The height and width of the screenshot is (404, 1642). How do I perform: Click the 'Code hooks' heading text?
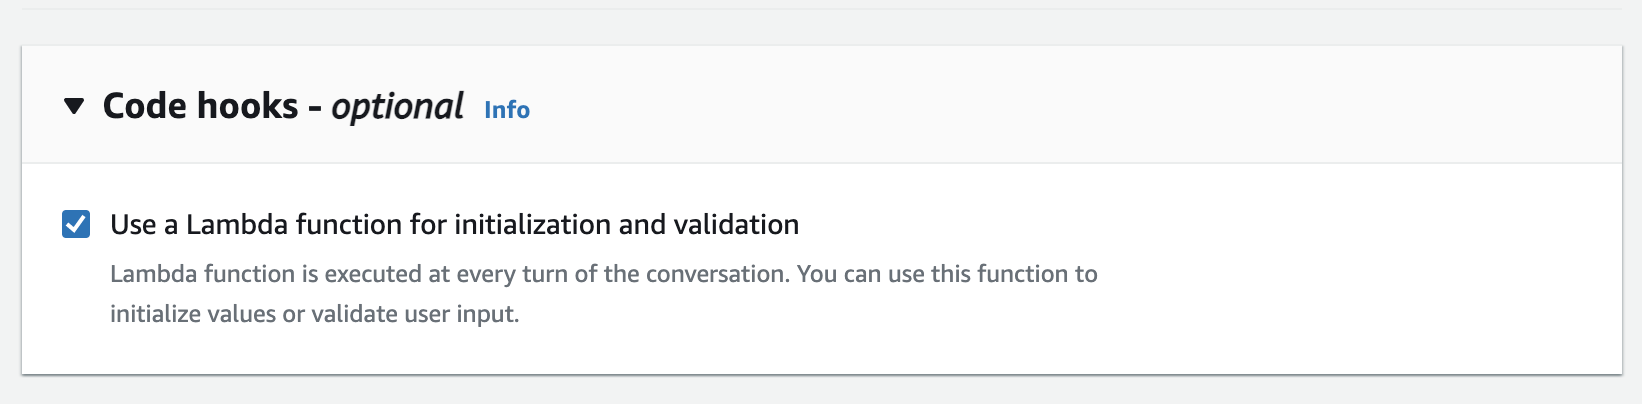click(200, 106)
